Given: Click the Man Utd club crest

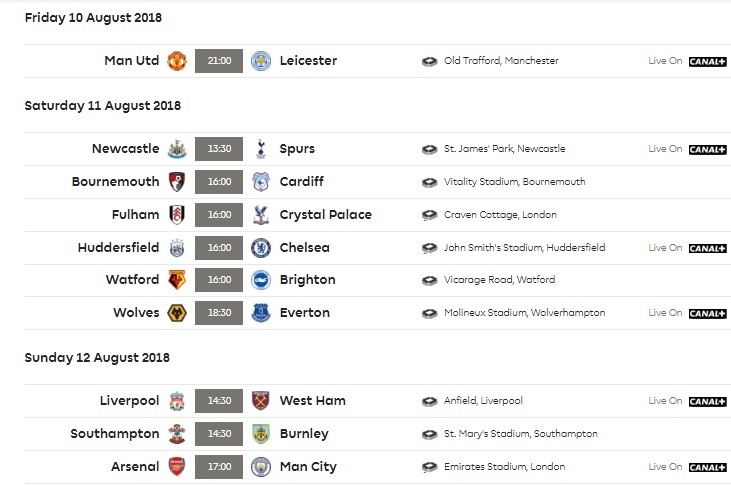Looking at the screenshot, I should (177, 61).
